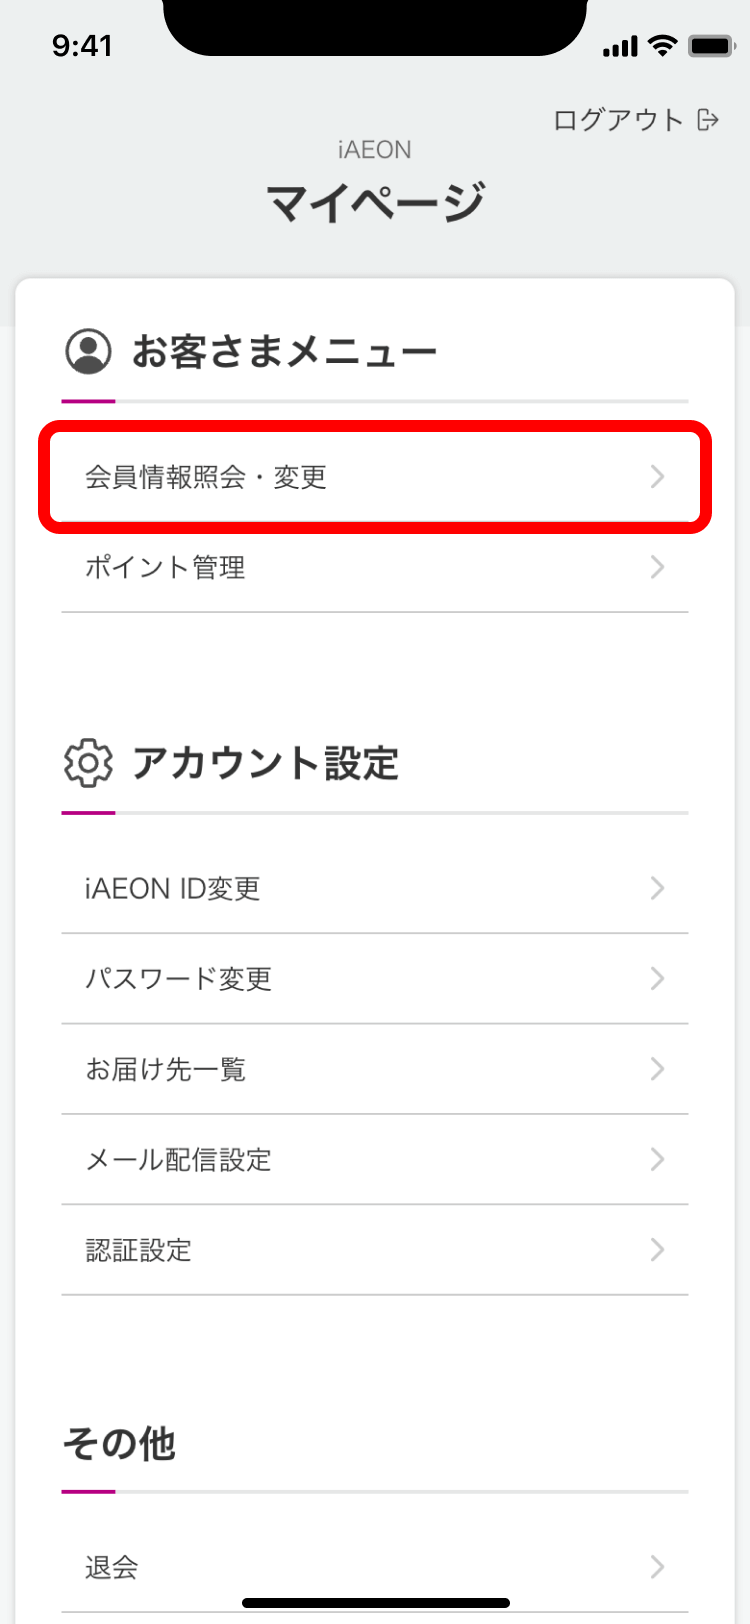Open 会員情報照会・変更 menu item
The height and width of the screenshot is (1624, 750).
374,477
